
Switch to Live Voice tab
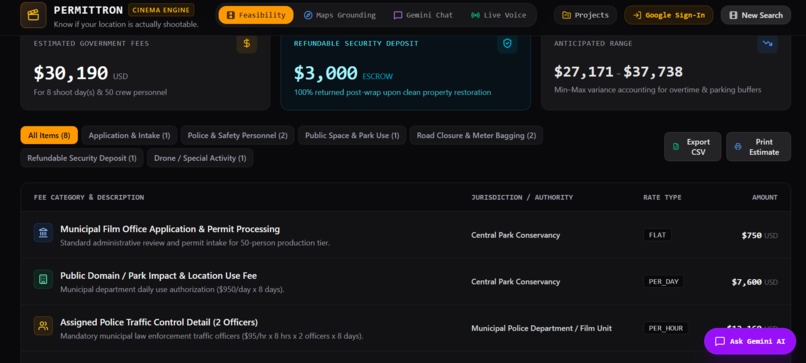click(x=499, y=15)
